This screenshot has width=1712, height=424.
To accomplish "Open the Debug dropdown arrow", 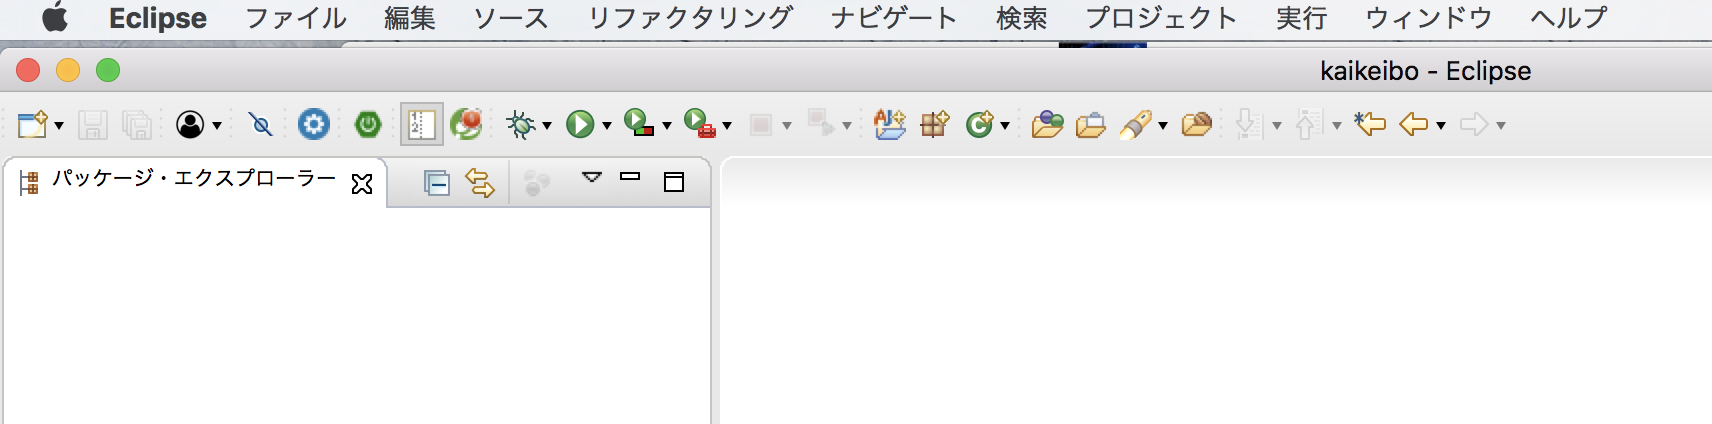I will coord(546,126).
